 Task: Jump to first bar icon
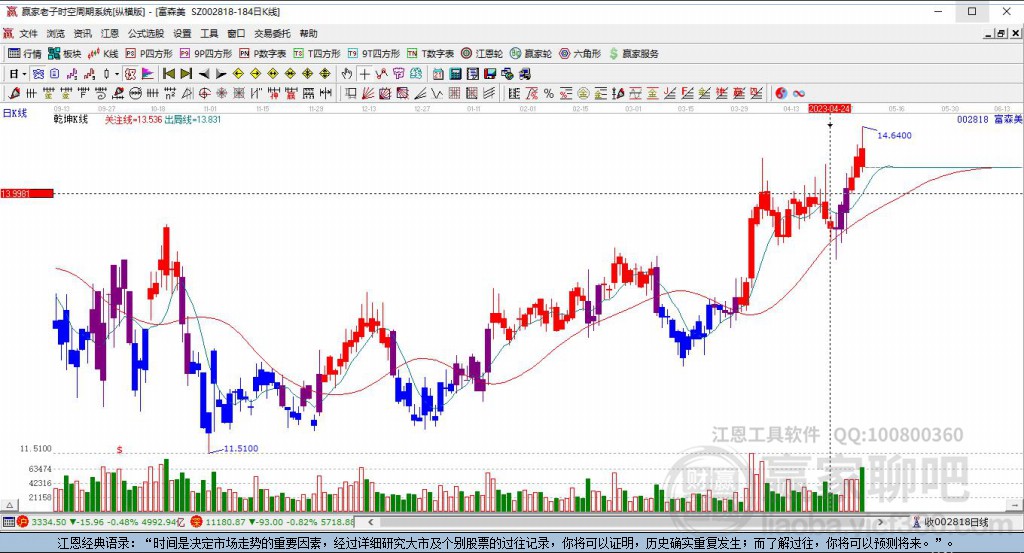click(168, 74)
